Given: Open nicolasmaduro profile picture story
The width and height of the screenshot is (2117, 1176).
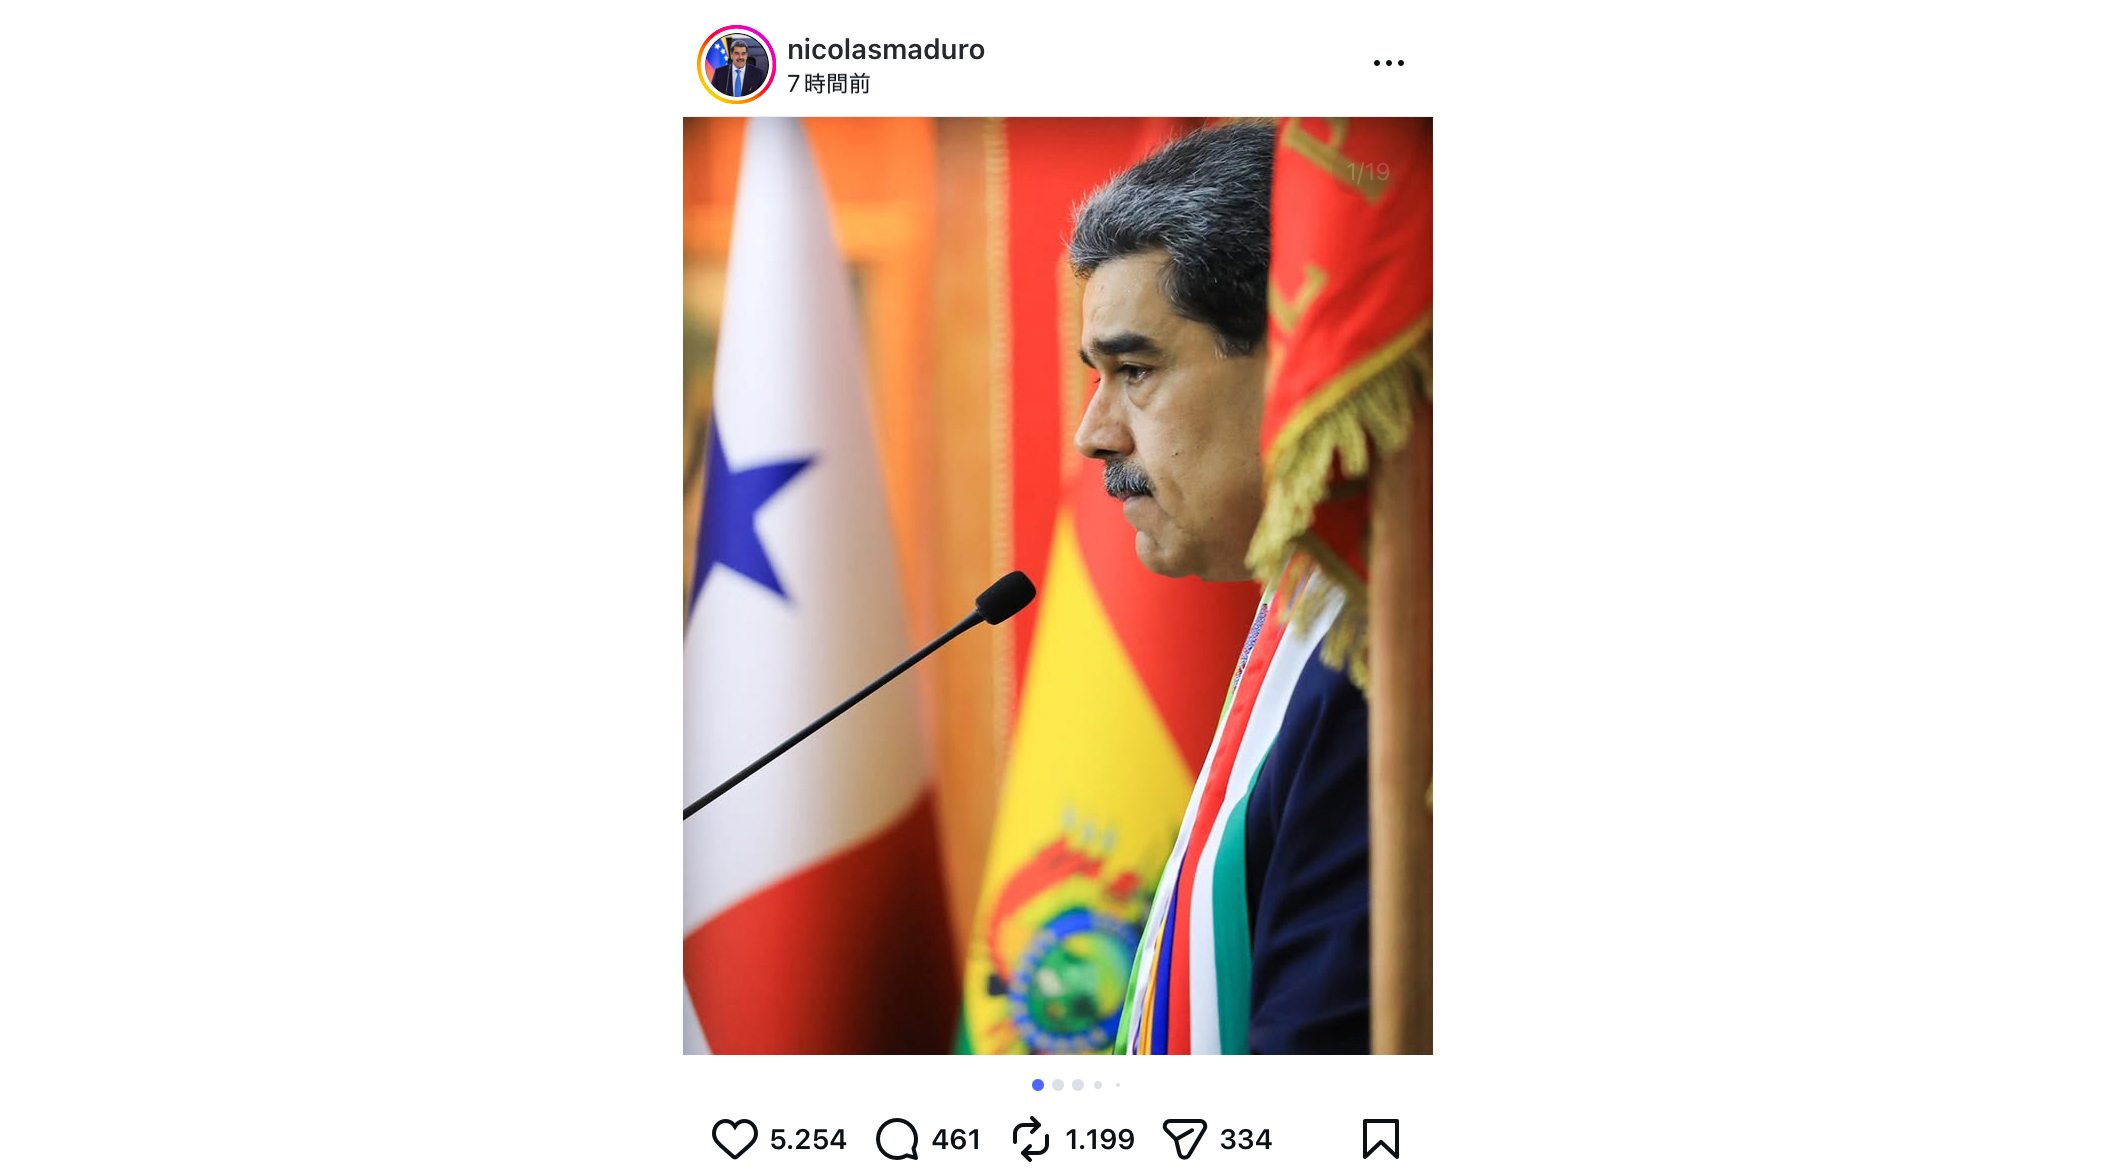Looking at the screenshot, I should pyautogui.click(x=736, y=65).
